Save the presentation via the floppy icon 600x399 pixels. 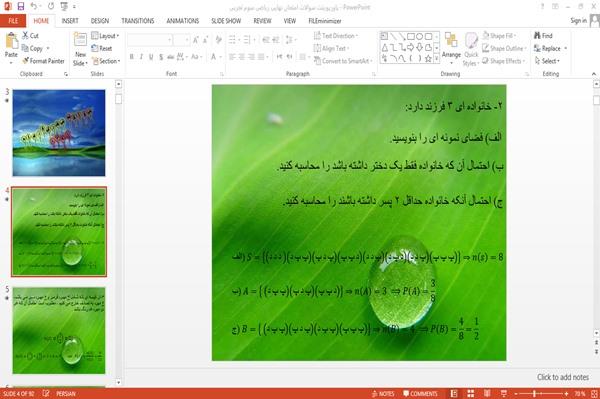click(x=21, y=6)
